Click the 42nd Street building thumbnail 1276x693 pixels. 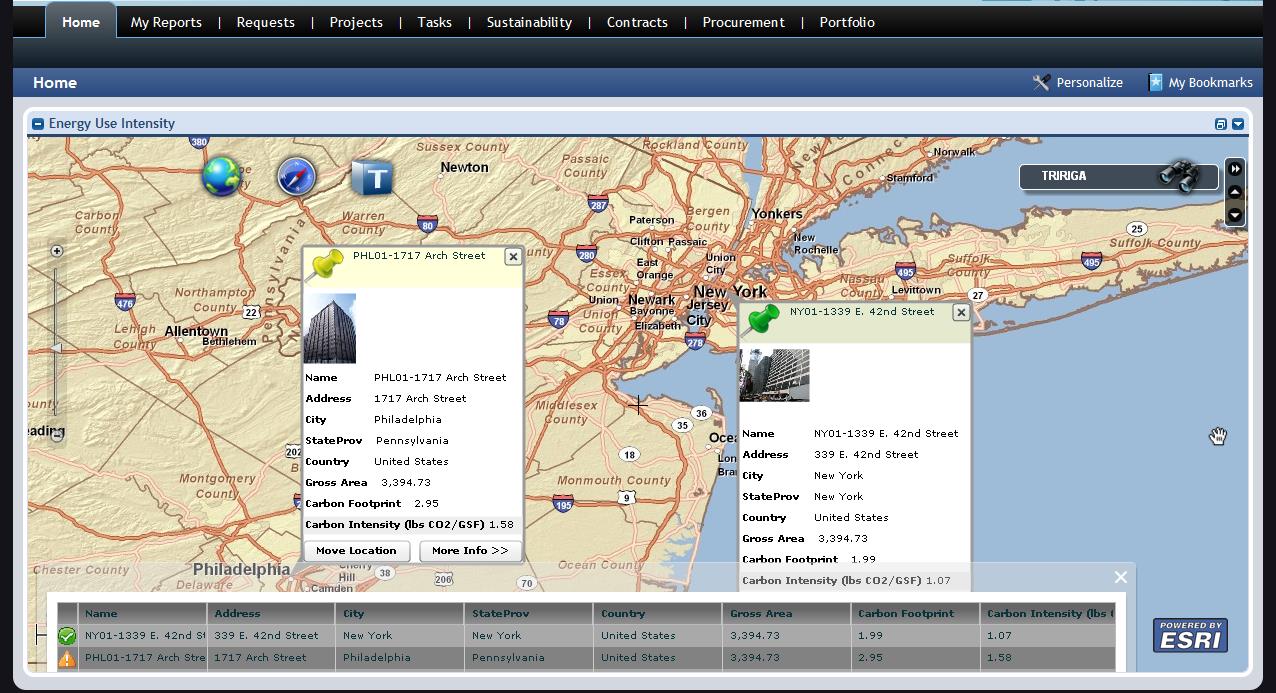774,375
